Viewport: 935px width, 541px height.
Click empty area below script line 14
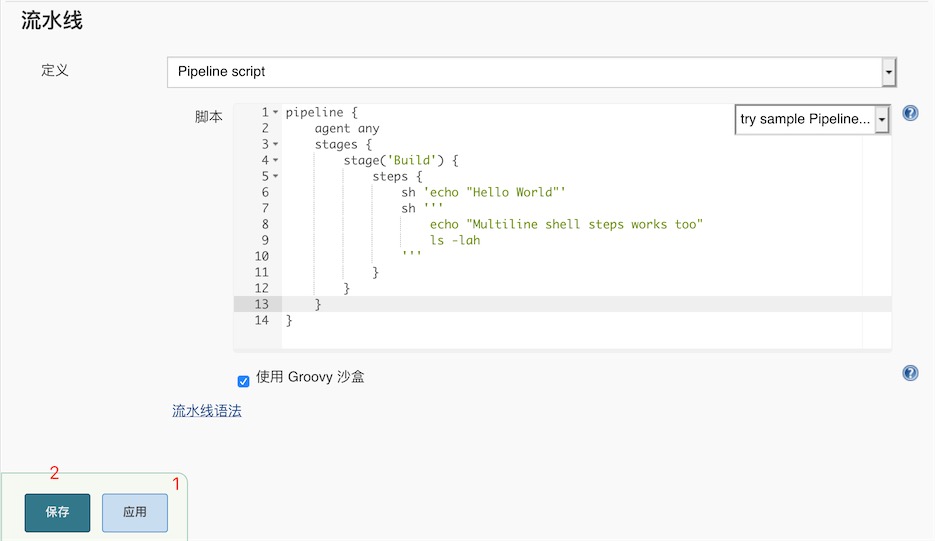pos(571,338)
